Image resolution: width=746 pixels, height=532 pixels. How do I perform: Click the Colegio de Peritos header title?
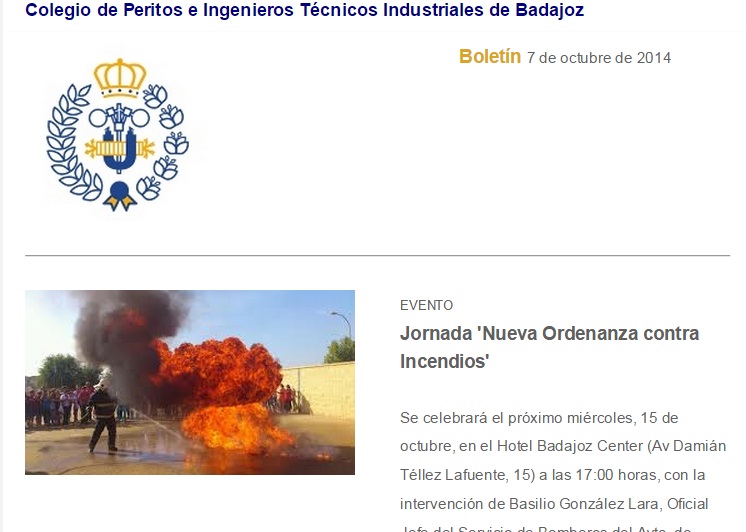pos(304,11)
